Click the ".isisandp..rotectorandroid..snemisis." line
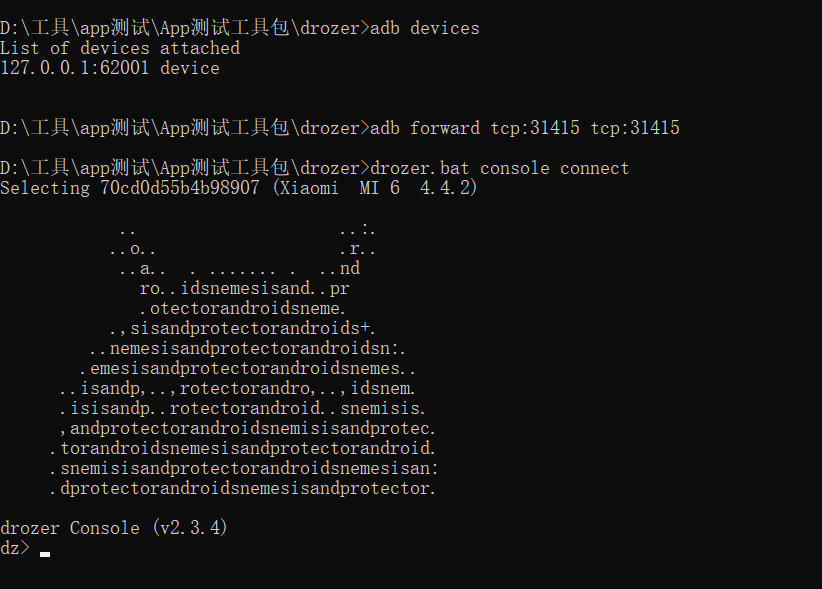This screenshot has height=589, width=822. [242, 408]
